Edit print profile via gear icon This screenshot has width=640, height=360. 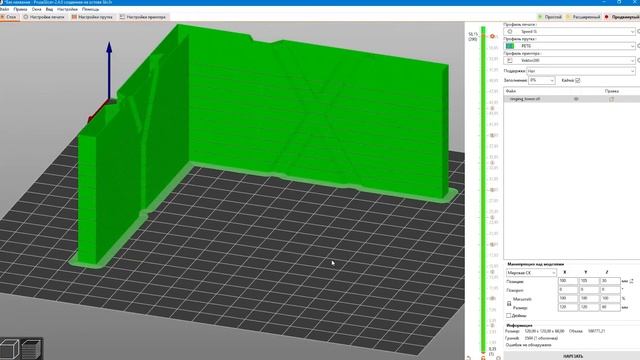638,31
